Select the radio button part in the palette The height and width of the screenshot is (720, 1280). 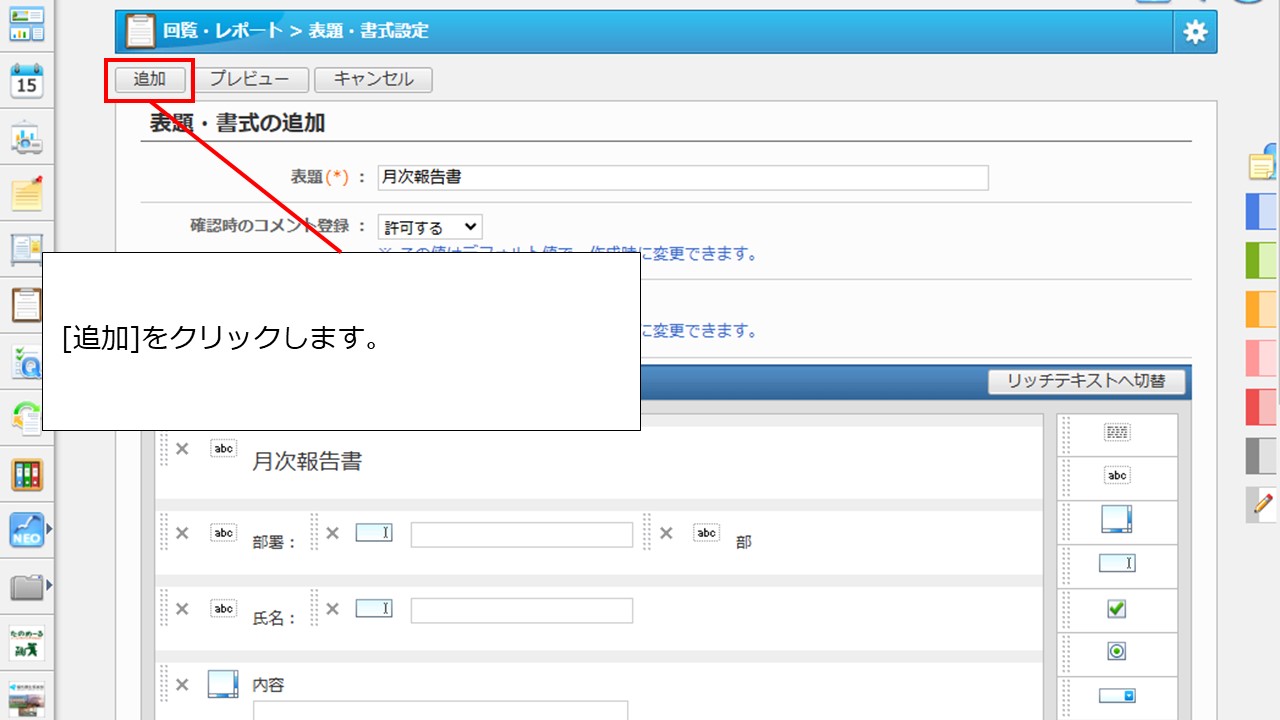coord(1117,651)
